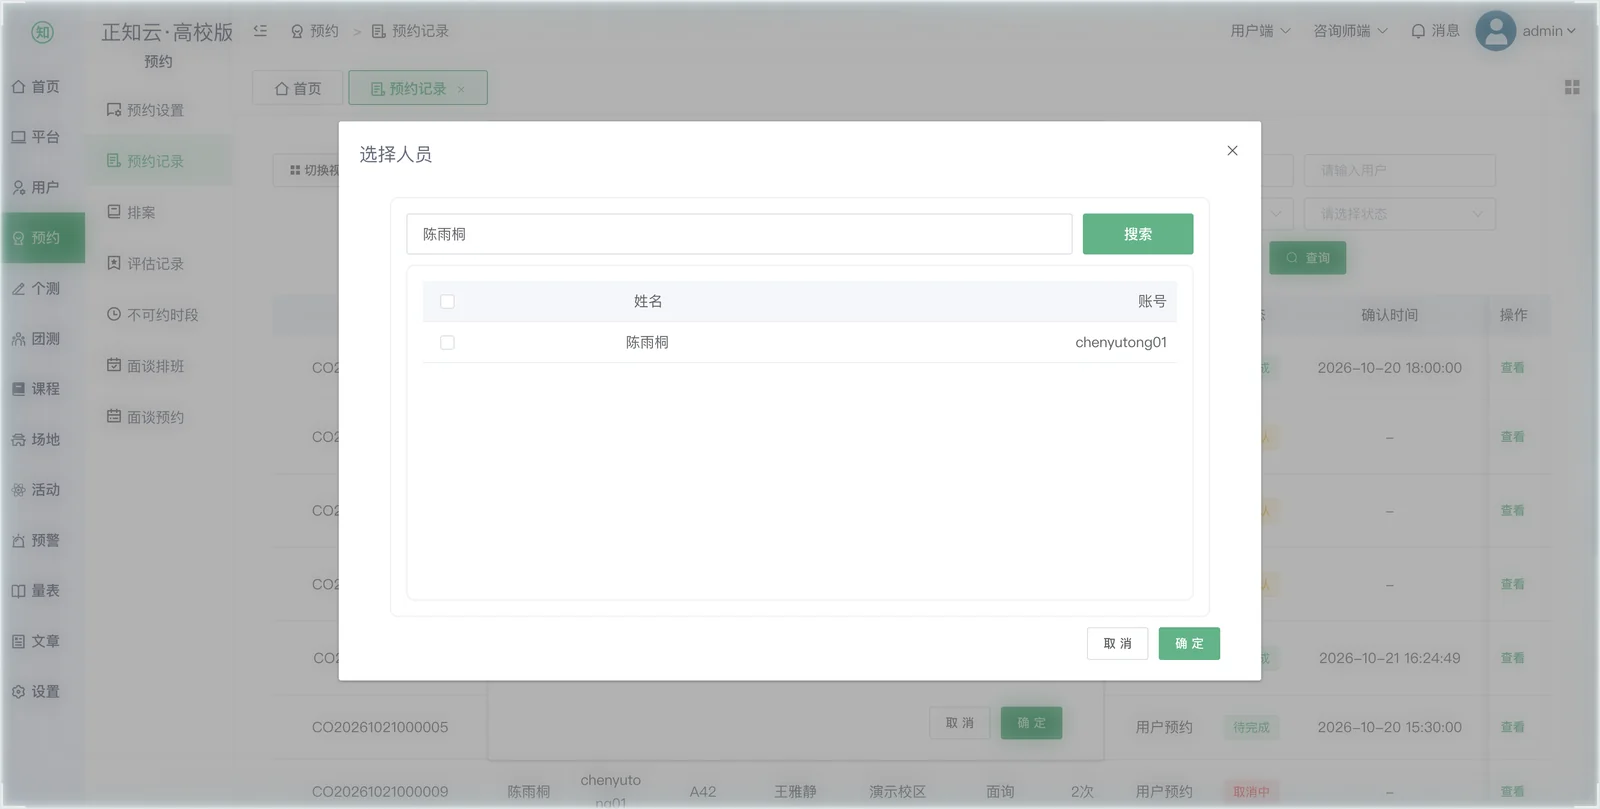This screenshot has width=1600, height=809.
Task: Click the 查询 button behind the dialog
Action: pos(1308,258)
